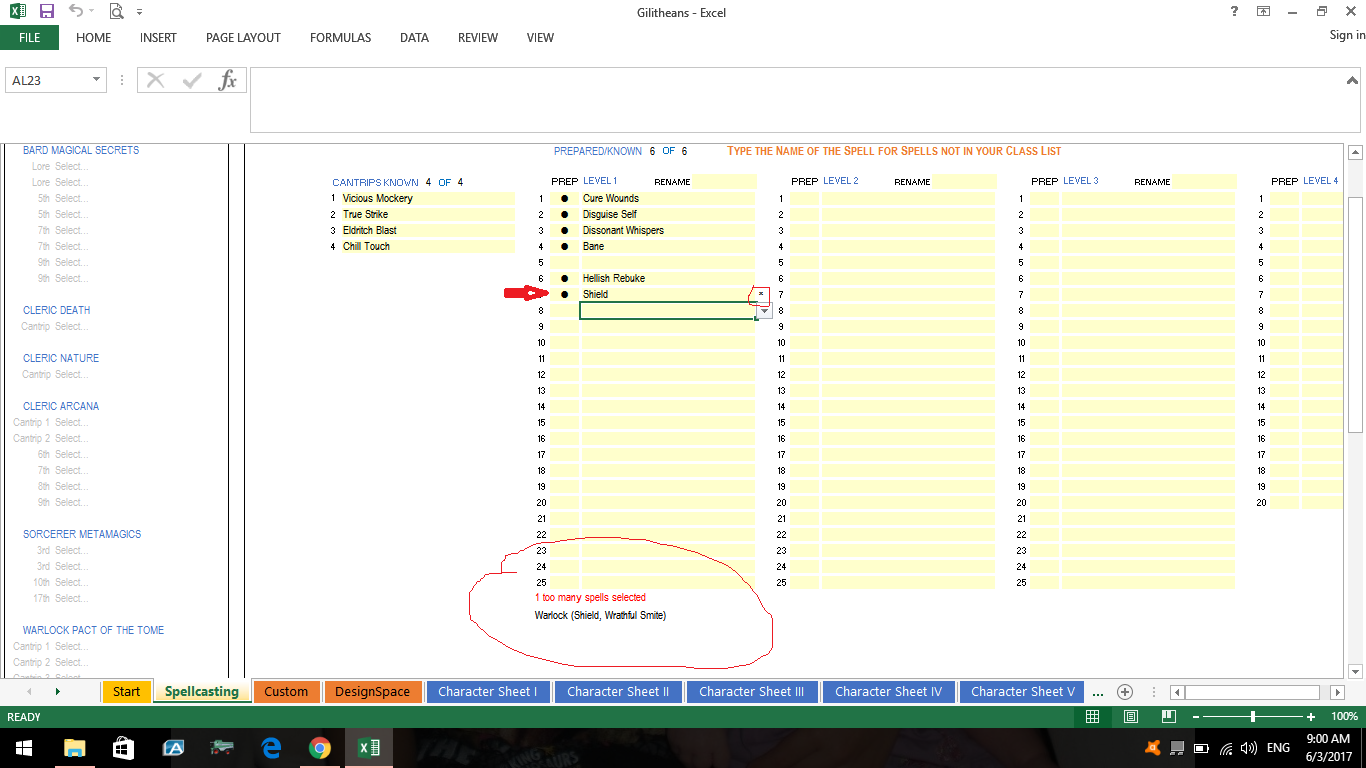Open dropdown arrow of selected Level 1 cell
Image resolution: width=1366 pixels, height=768 pixels.
pos(764,311)
